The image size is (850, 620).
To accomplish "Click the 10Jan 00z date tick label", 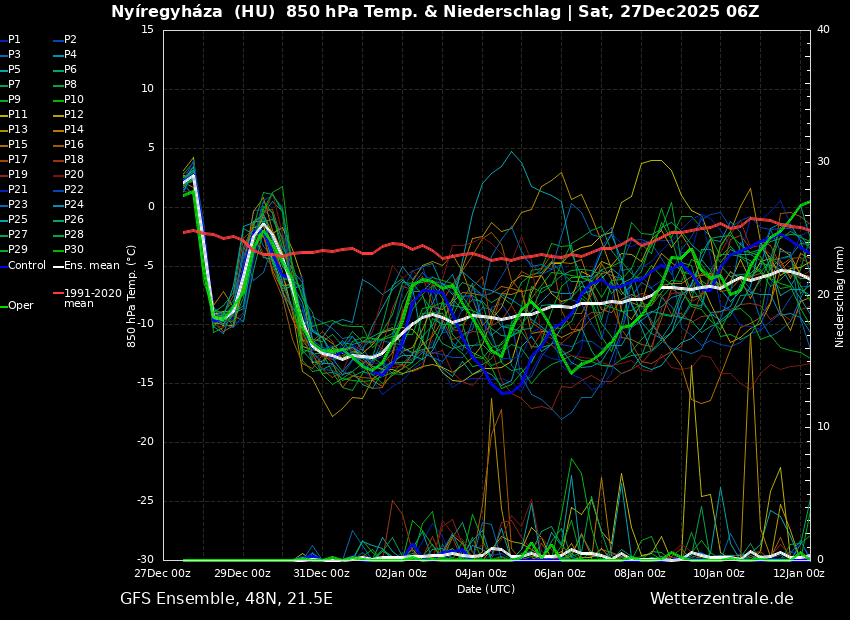I will pos(718,574).
